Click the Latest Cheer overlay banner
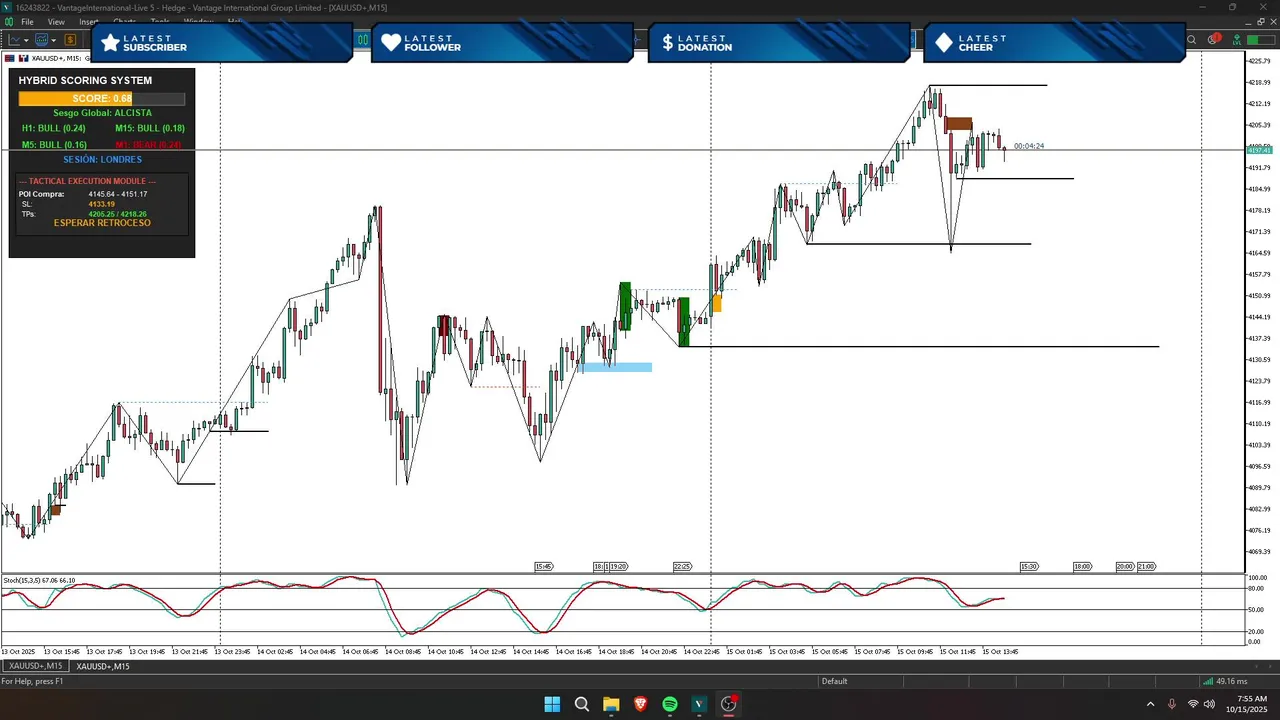Viewport: 1280px width, 720px height. click(x=1056, y=43)
